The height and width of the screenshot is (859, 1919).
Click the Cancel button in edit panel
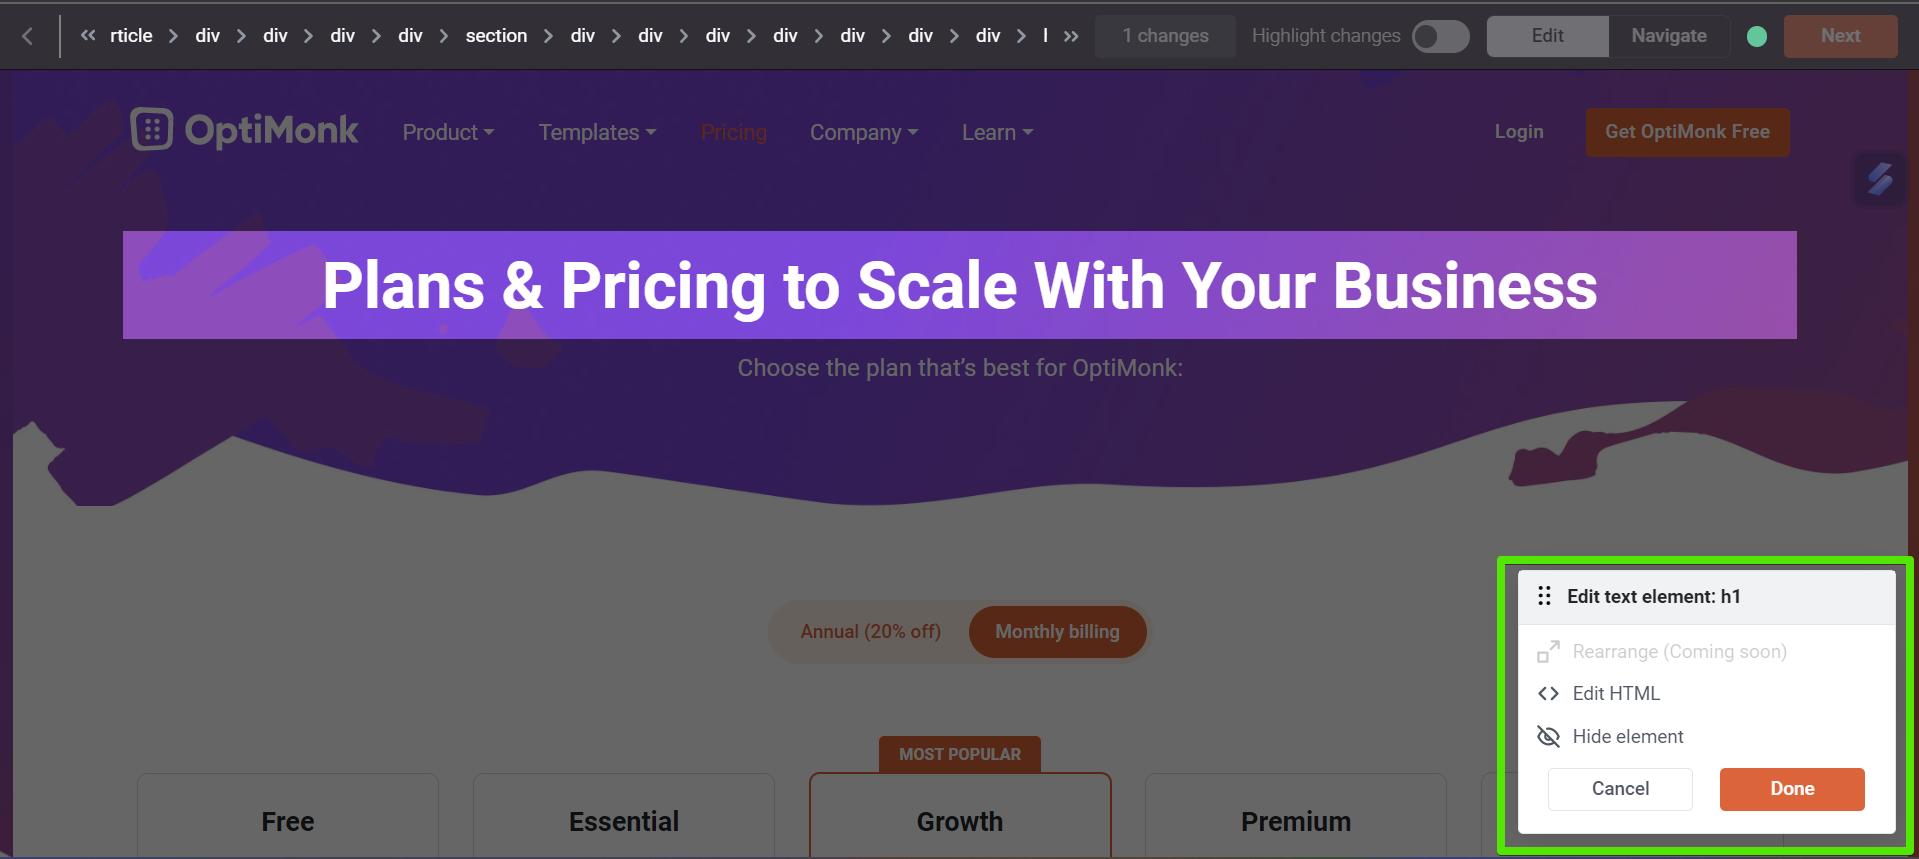tap(1620, 789)
